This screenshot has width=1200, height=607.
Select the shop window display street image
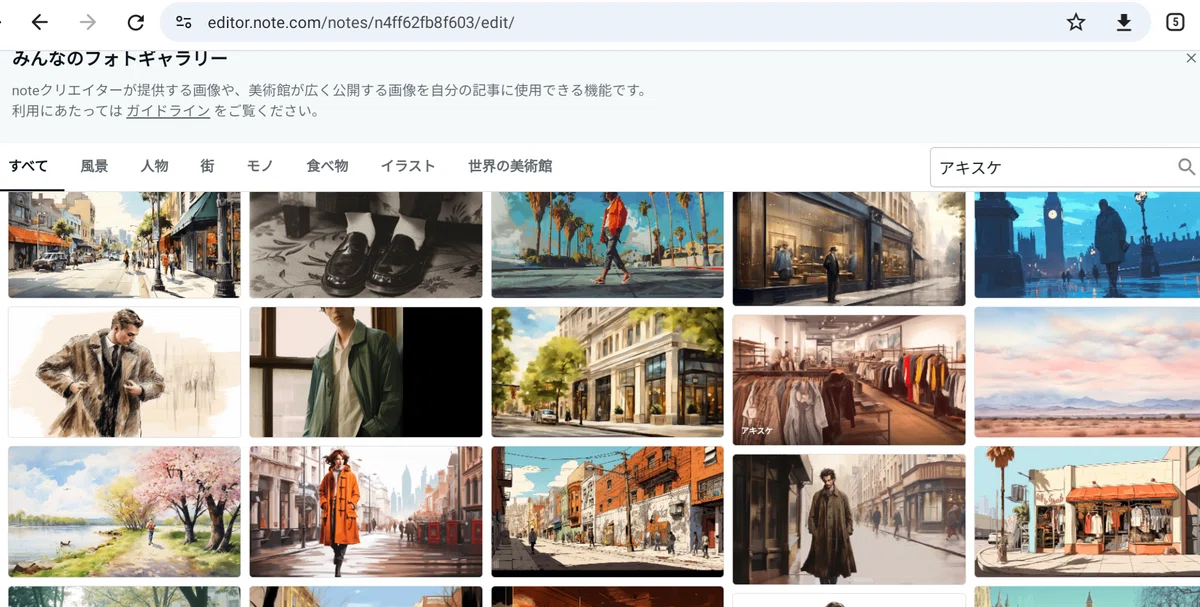pyautogui.click(x=849, y=249)
